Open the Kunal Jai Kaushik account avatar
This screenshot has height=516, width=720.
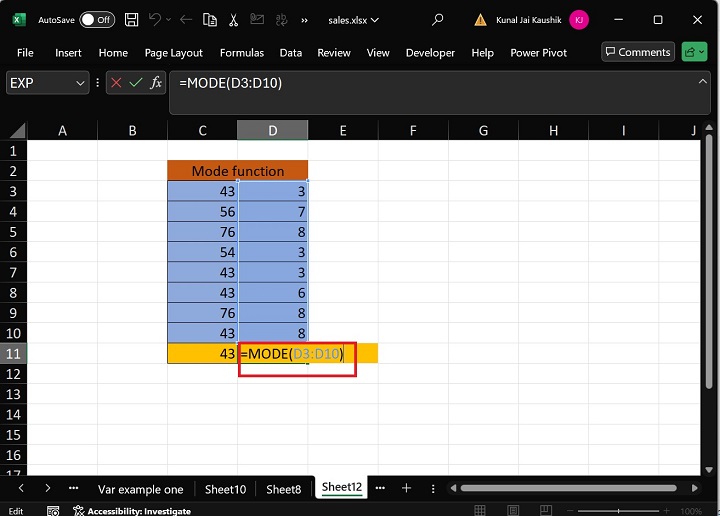click(579, 20)
